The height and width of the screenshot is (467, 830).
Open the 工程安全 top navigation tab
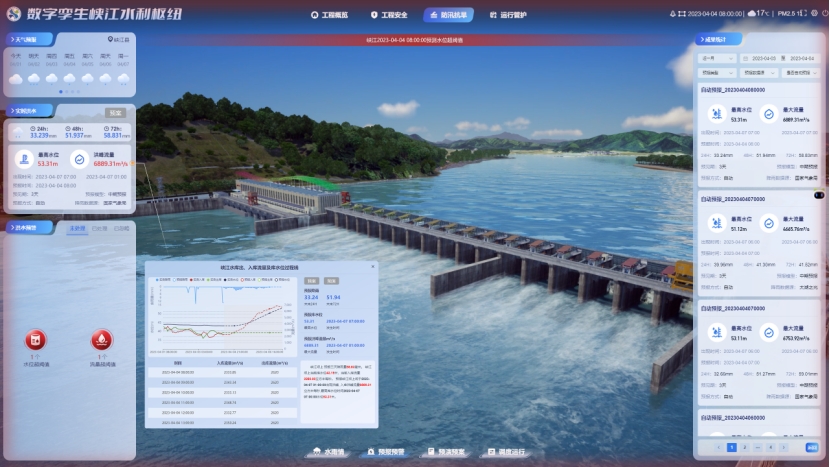[x=389, y=15]
